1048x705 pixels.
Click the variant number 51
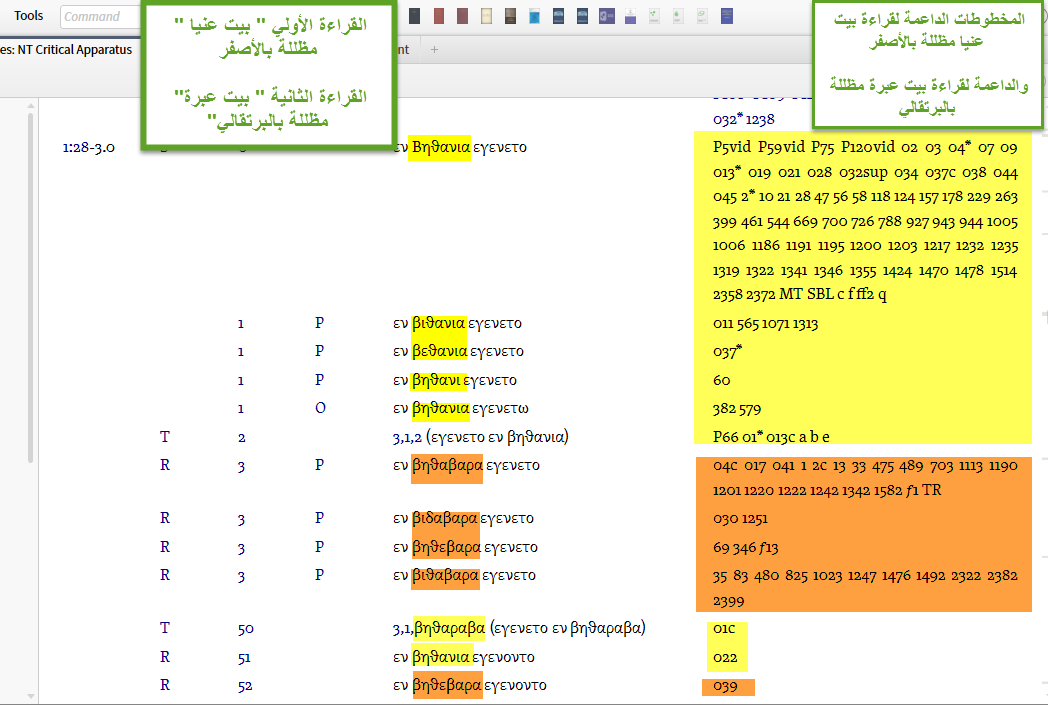[x=245, y=658]
